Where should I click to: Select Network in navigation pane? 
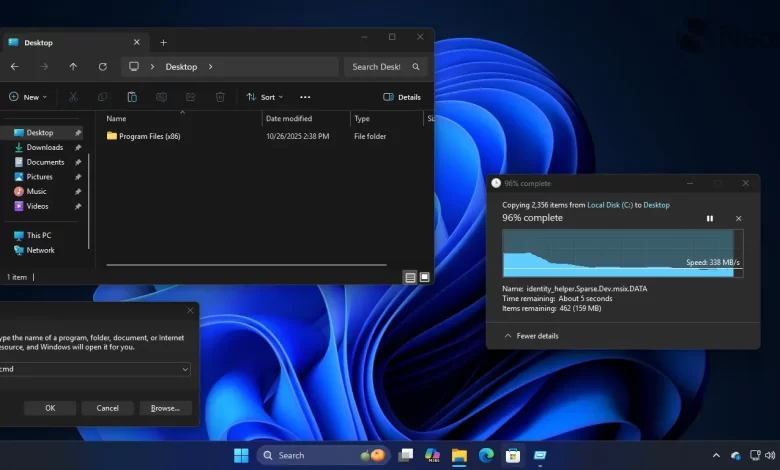click(x=41, y=250)
